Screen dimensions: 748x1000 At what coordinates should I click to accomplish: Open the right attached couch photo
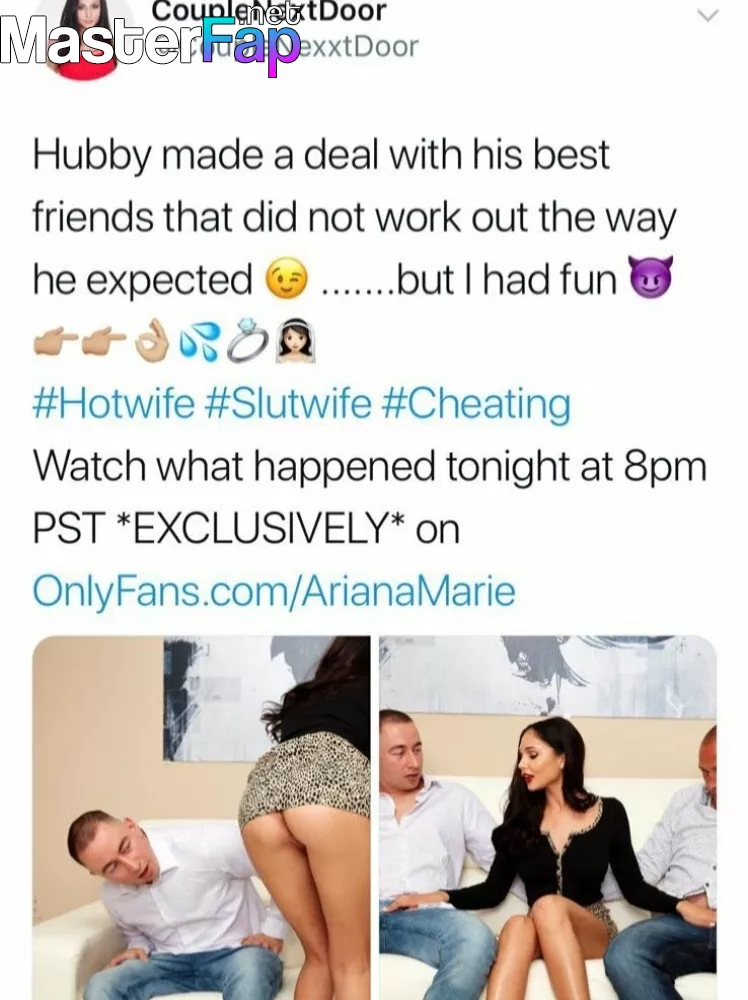(x=548, y=818)
